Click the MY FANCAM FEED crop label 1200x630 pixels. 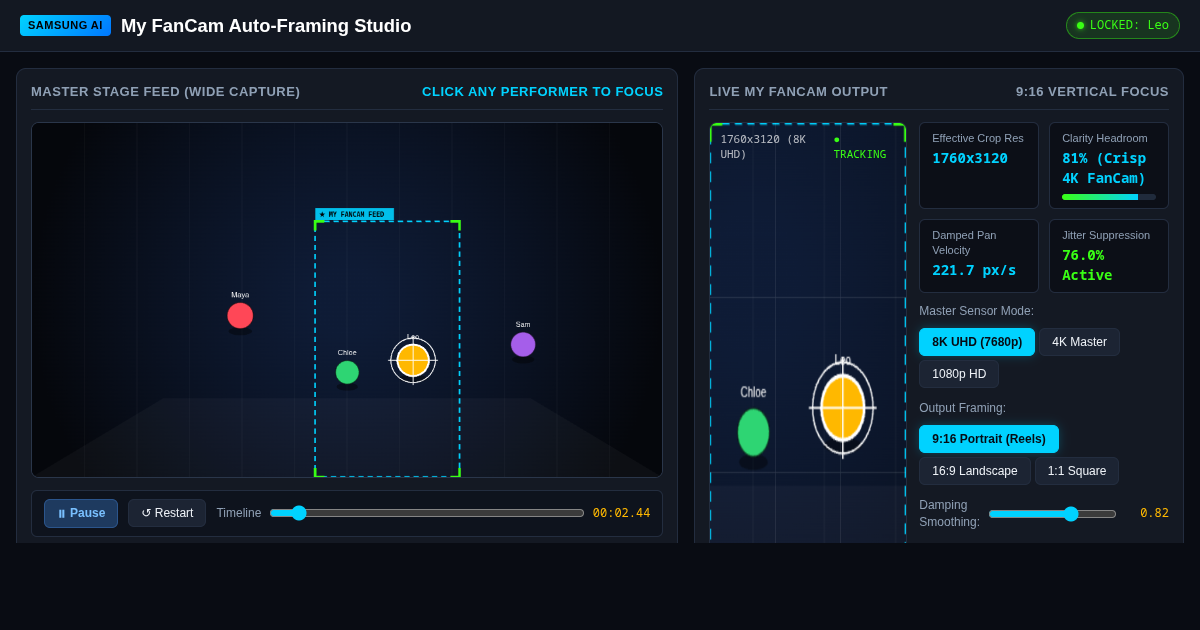(355, 214)
